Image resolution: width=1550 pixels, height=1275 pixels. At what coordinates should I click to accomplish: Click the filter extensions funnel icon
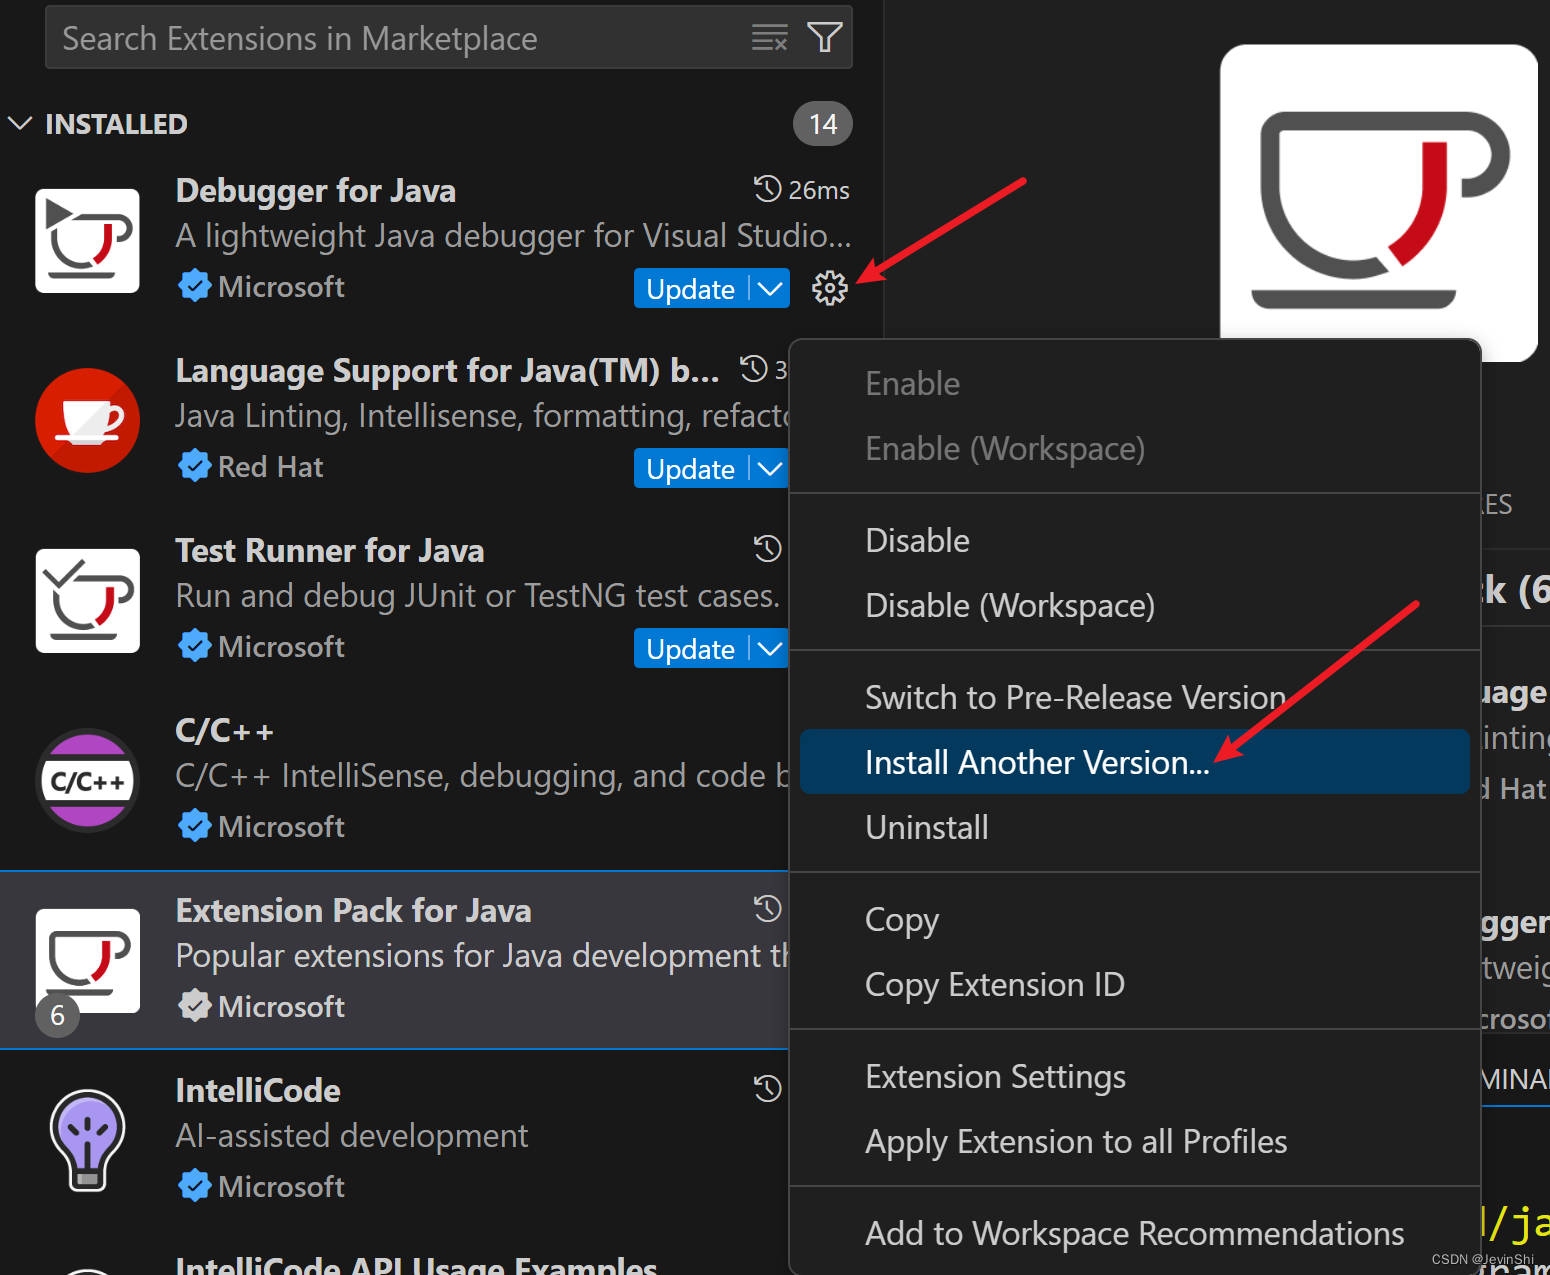point(824,38)
